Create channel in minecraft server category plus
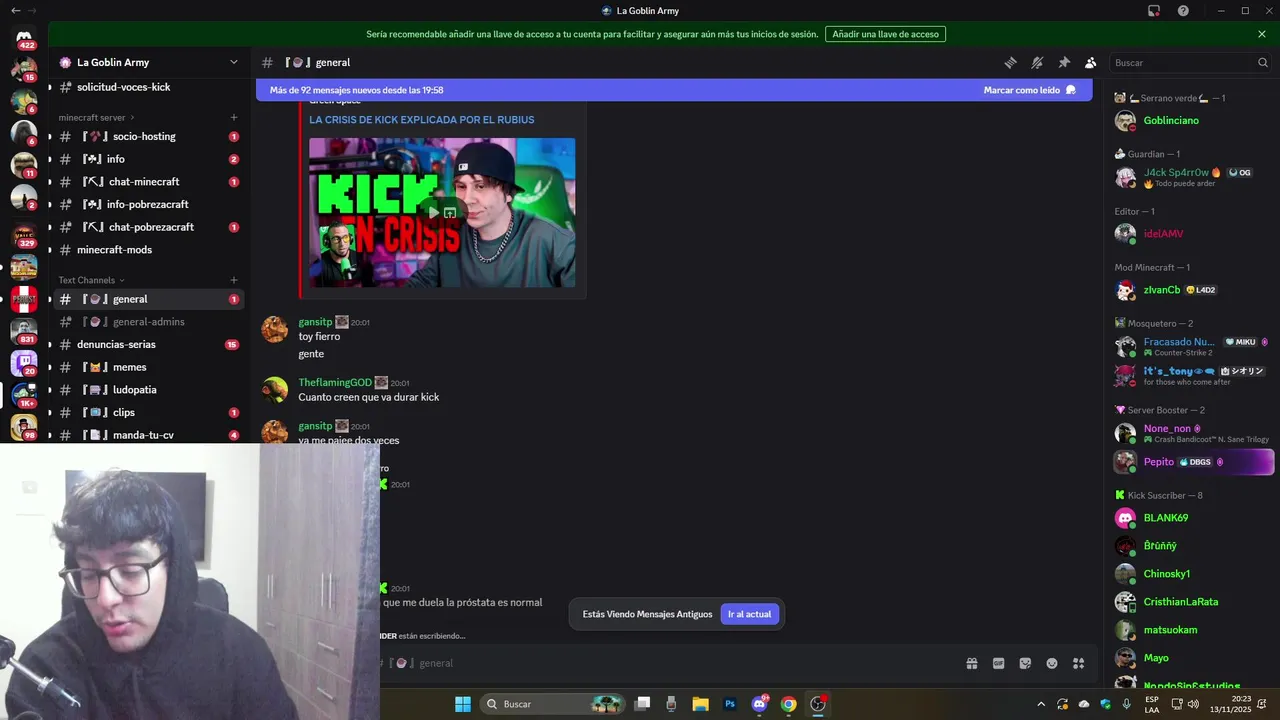 tap(234, 118)
